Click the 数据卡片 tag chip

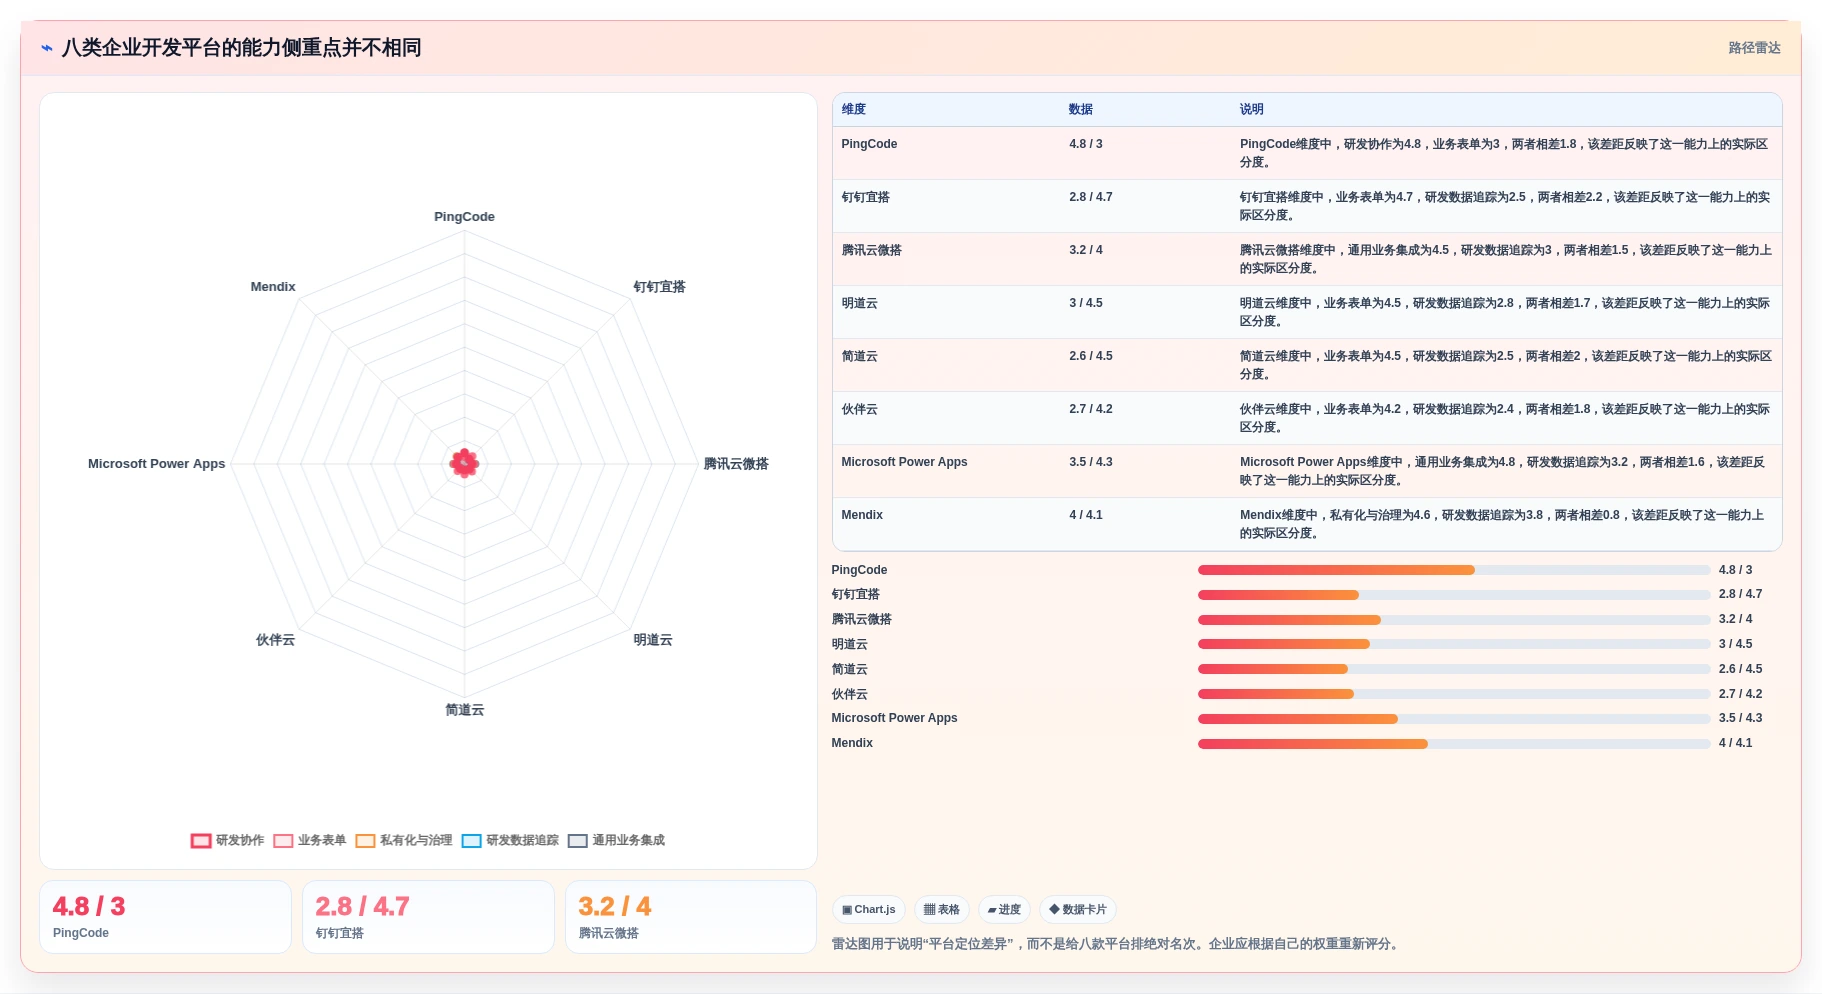pos(1078,910)
